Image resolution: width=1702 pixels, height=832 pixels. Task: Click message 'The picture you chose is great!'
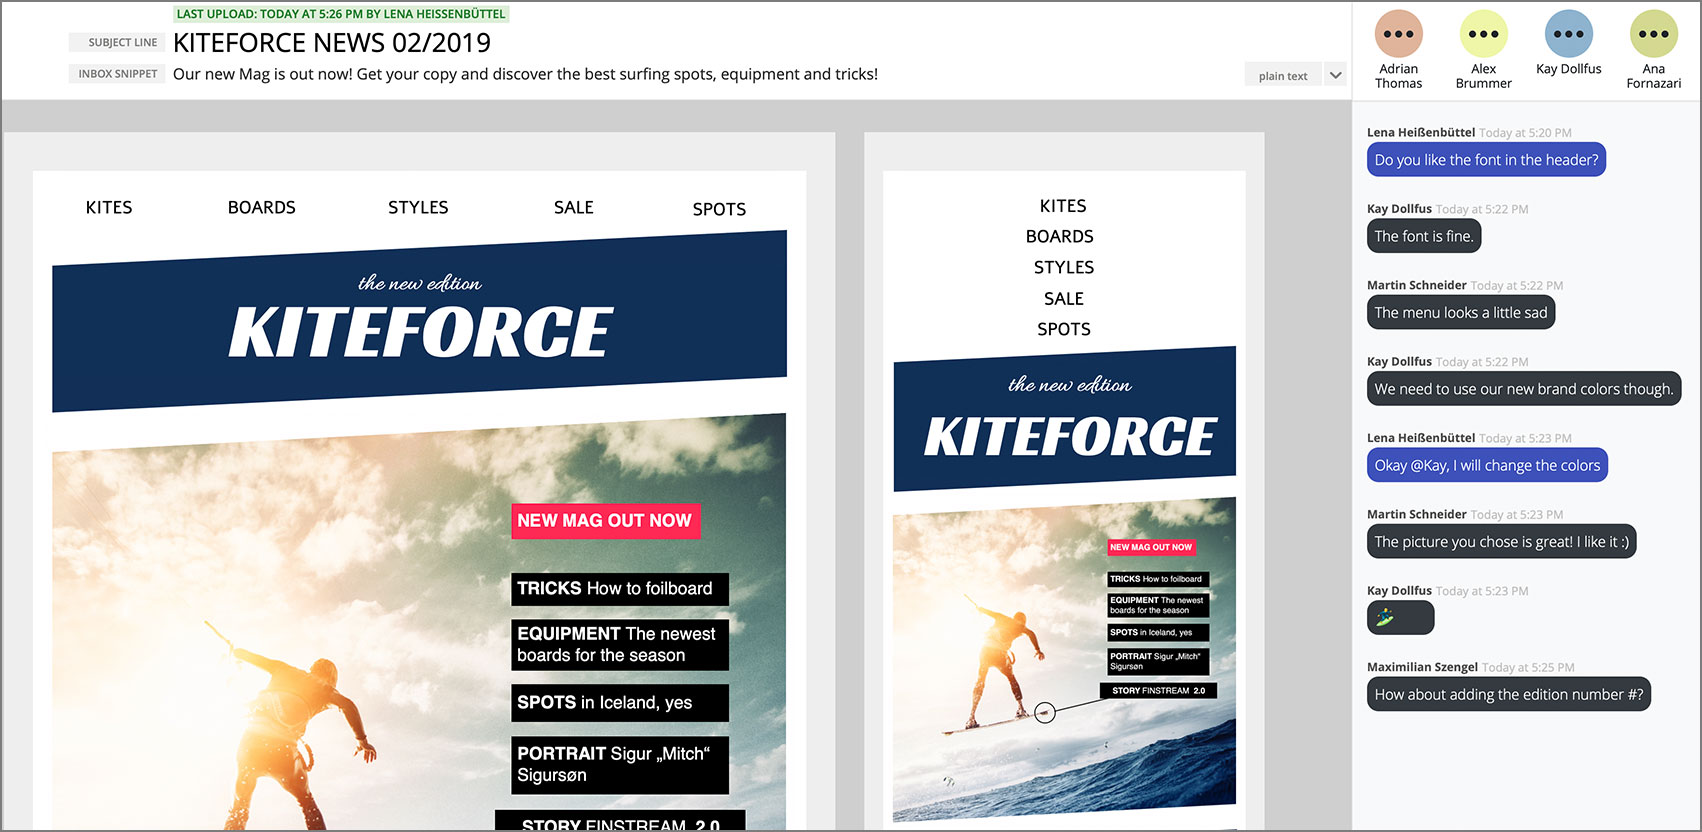coord(1502,542)
